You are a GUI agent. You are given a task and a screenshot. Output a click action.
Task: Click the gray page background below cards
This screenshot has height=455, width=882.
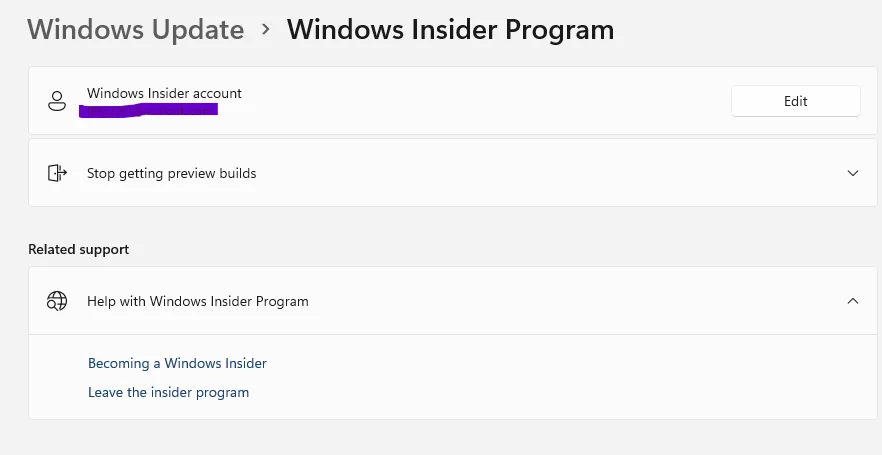coord(450,438)
